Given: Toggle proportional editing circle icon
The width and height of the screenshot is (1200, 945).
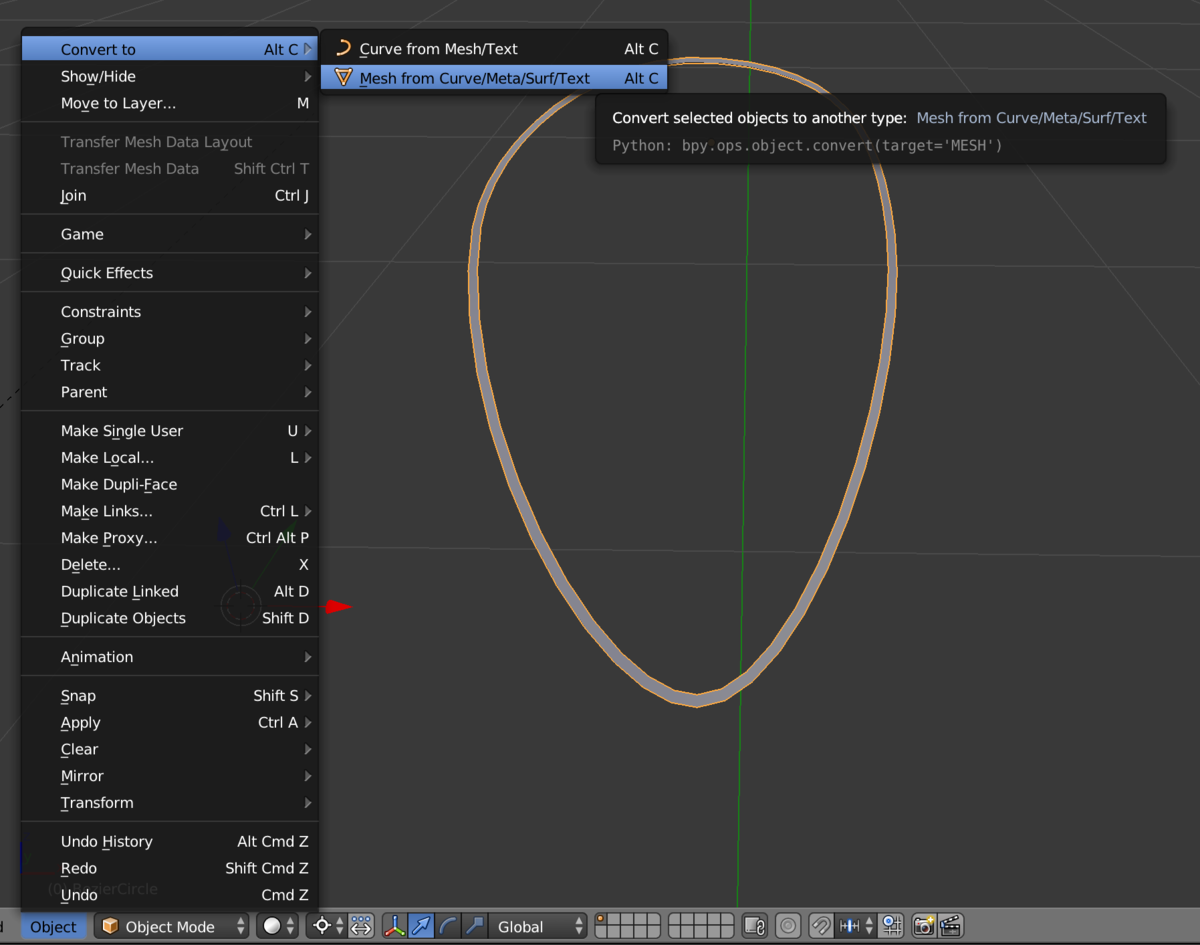Looking at the screenshot, I should point(788,927).
